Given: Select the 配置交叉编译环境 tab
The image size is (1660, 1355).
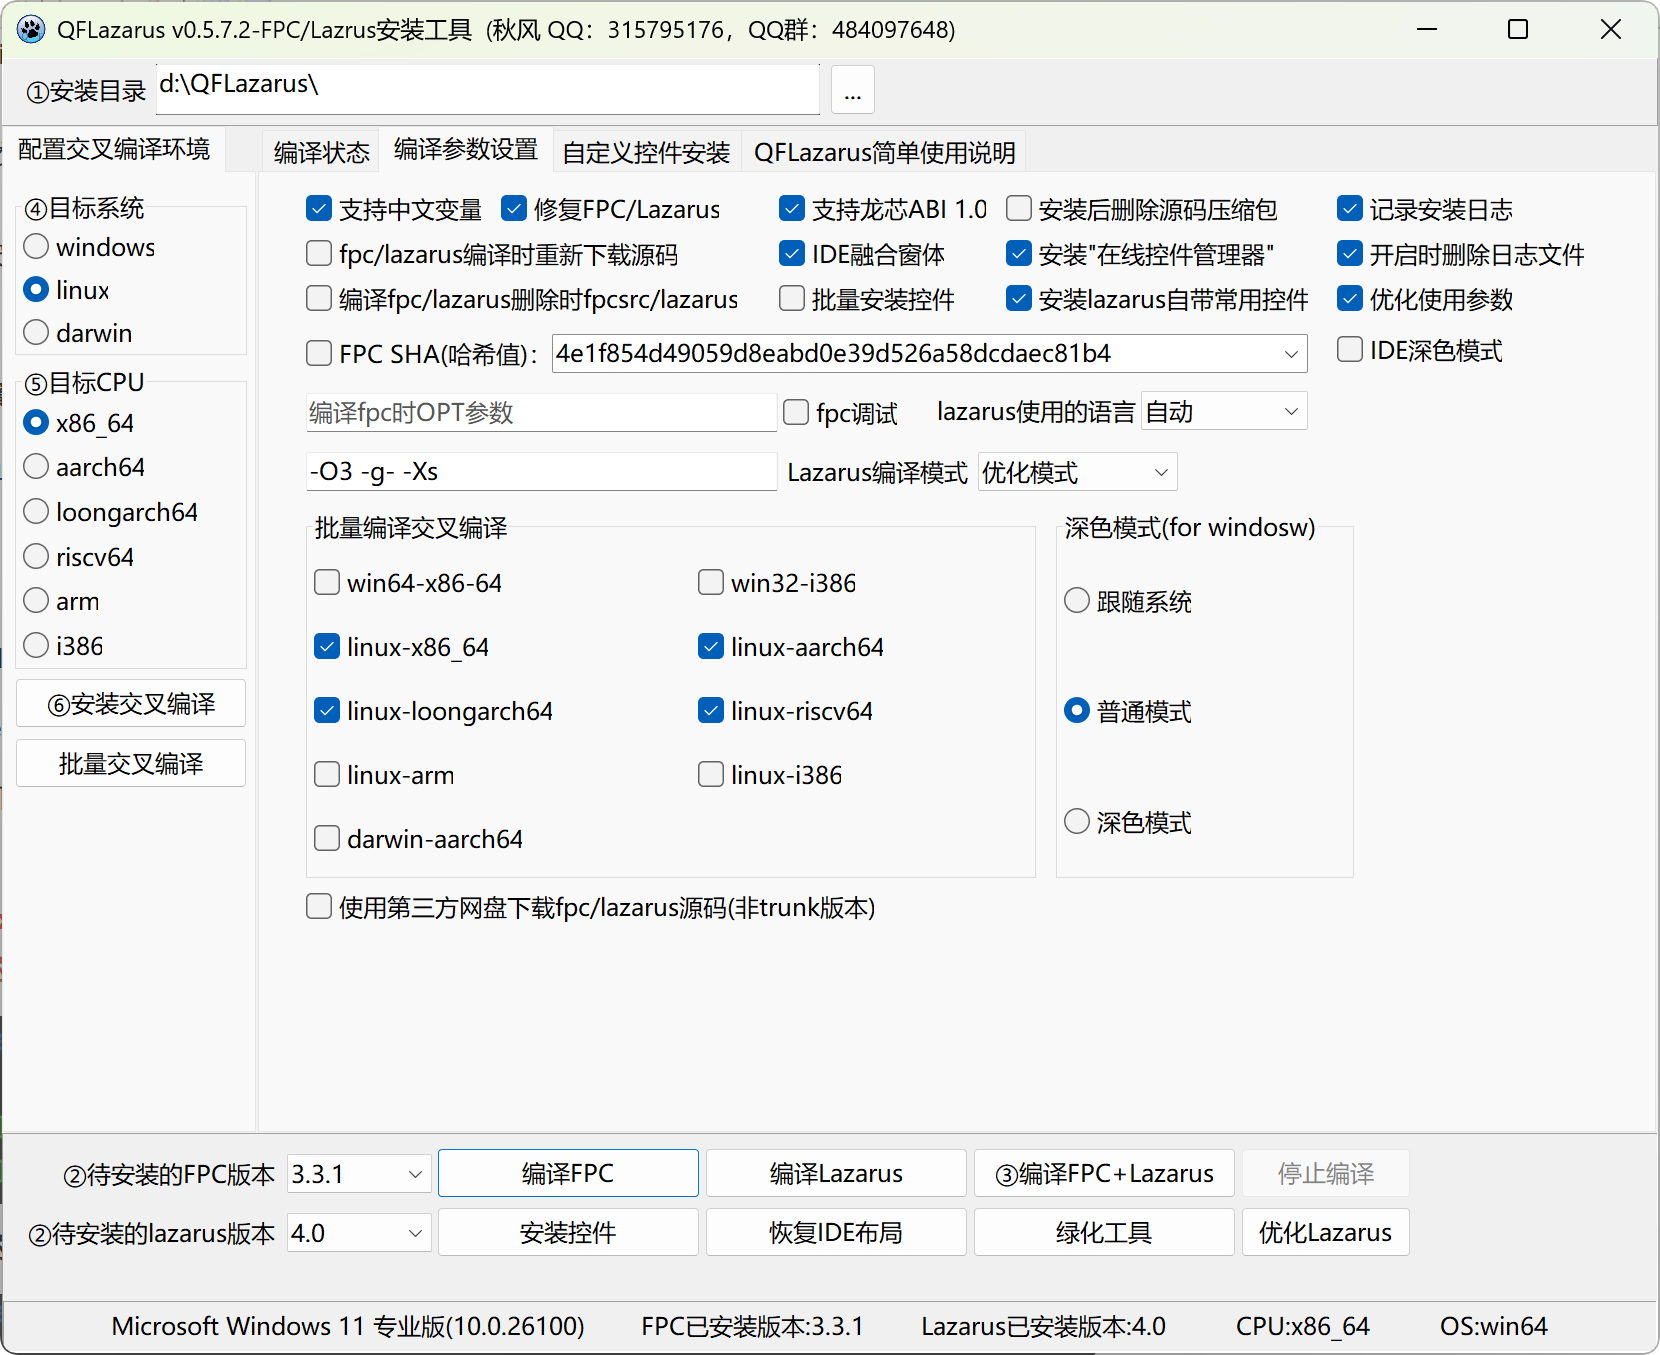Looking at the screenshot, I should (x=114, y=149).
